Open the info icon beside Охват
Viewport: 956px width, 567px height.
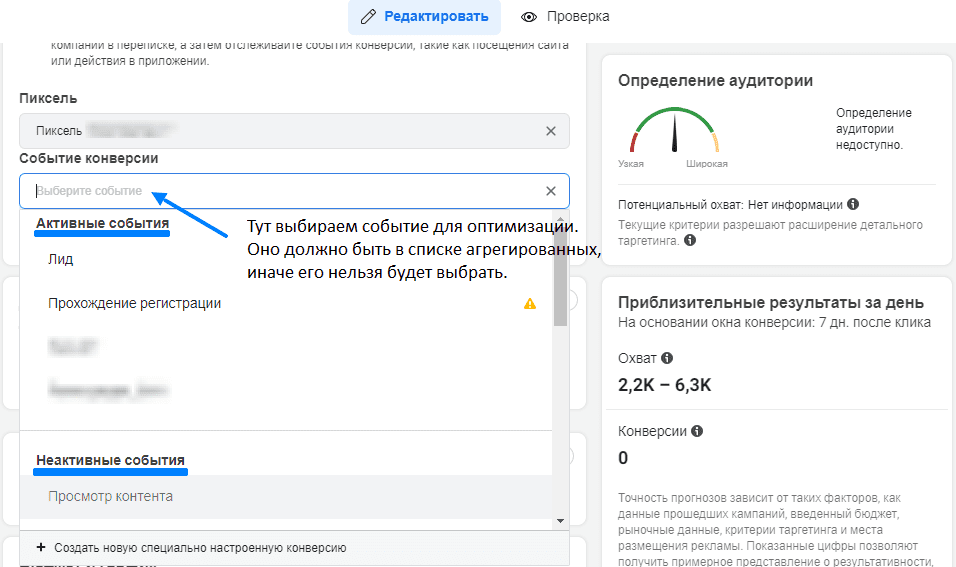click(x=667, y=358)
